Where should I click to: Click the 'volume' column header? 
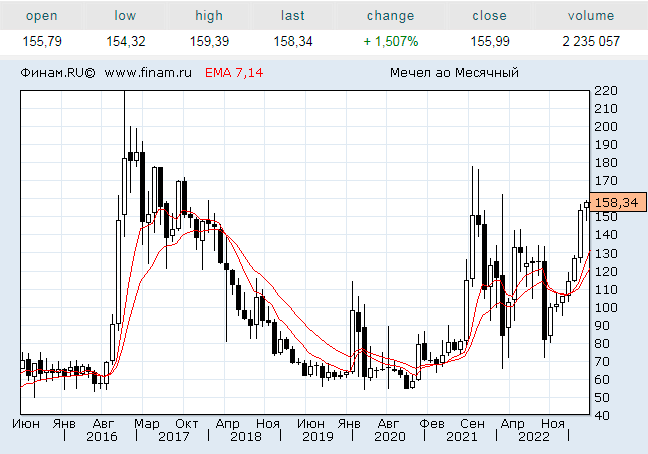[592, 16]
